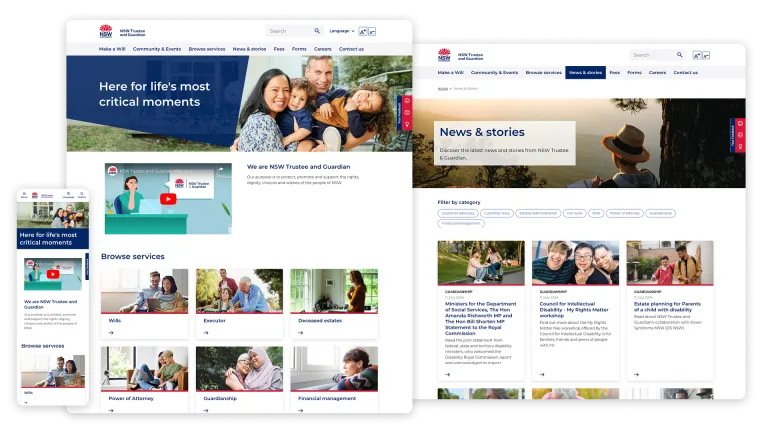
Task: Tap the search icon in the mobile view header
Action: pyautogui.click(x=81, y=194)
